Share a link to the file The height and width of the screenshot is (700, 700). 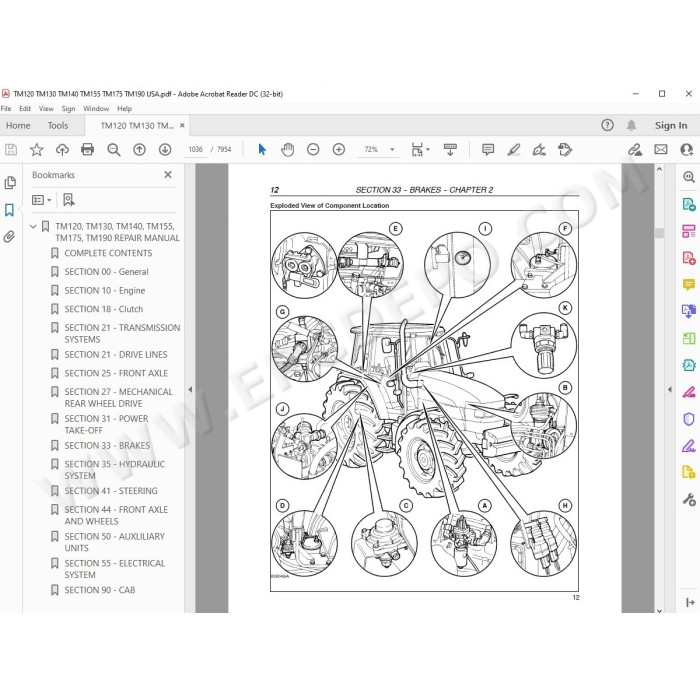[x=635, y=150]
